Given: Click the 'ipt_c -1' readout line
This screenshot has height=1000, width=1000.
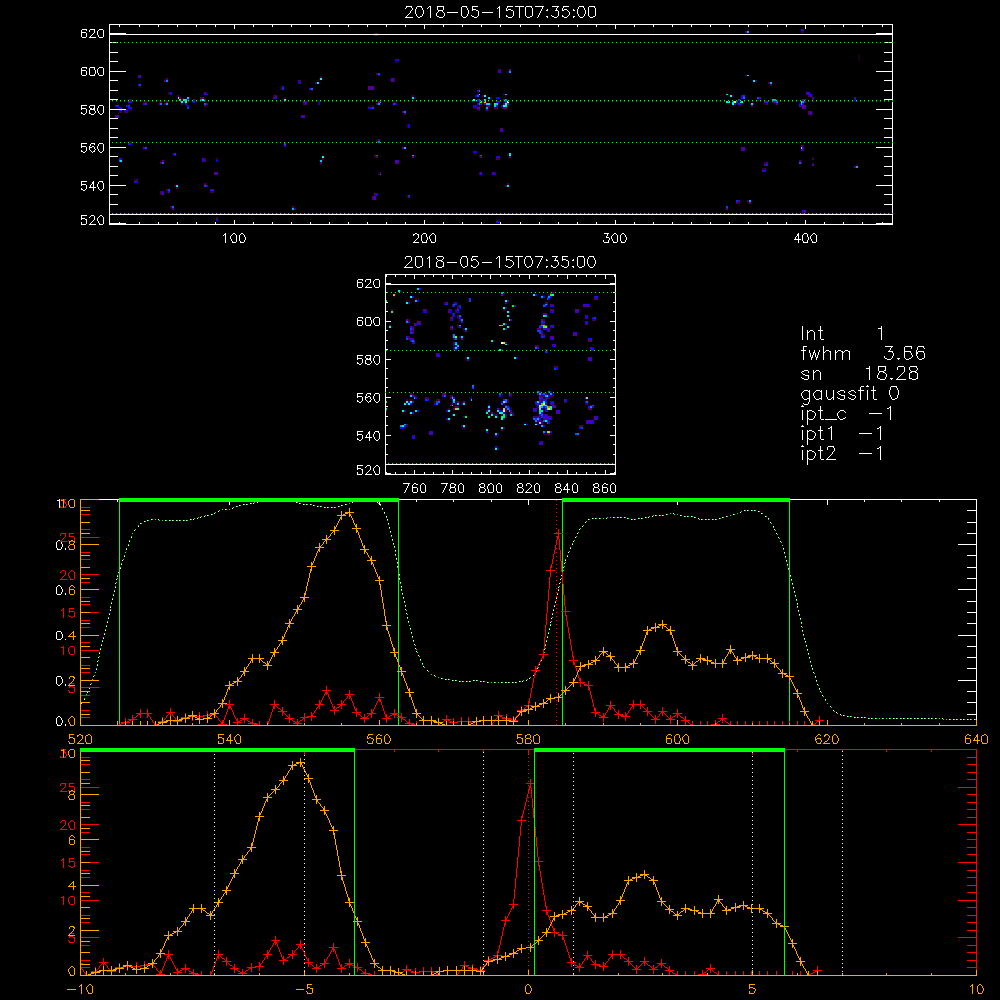Looking at the screenshot, I should coord(847,414).
